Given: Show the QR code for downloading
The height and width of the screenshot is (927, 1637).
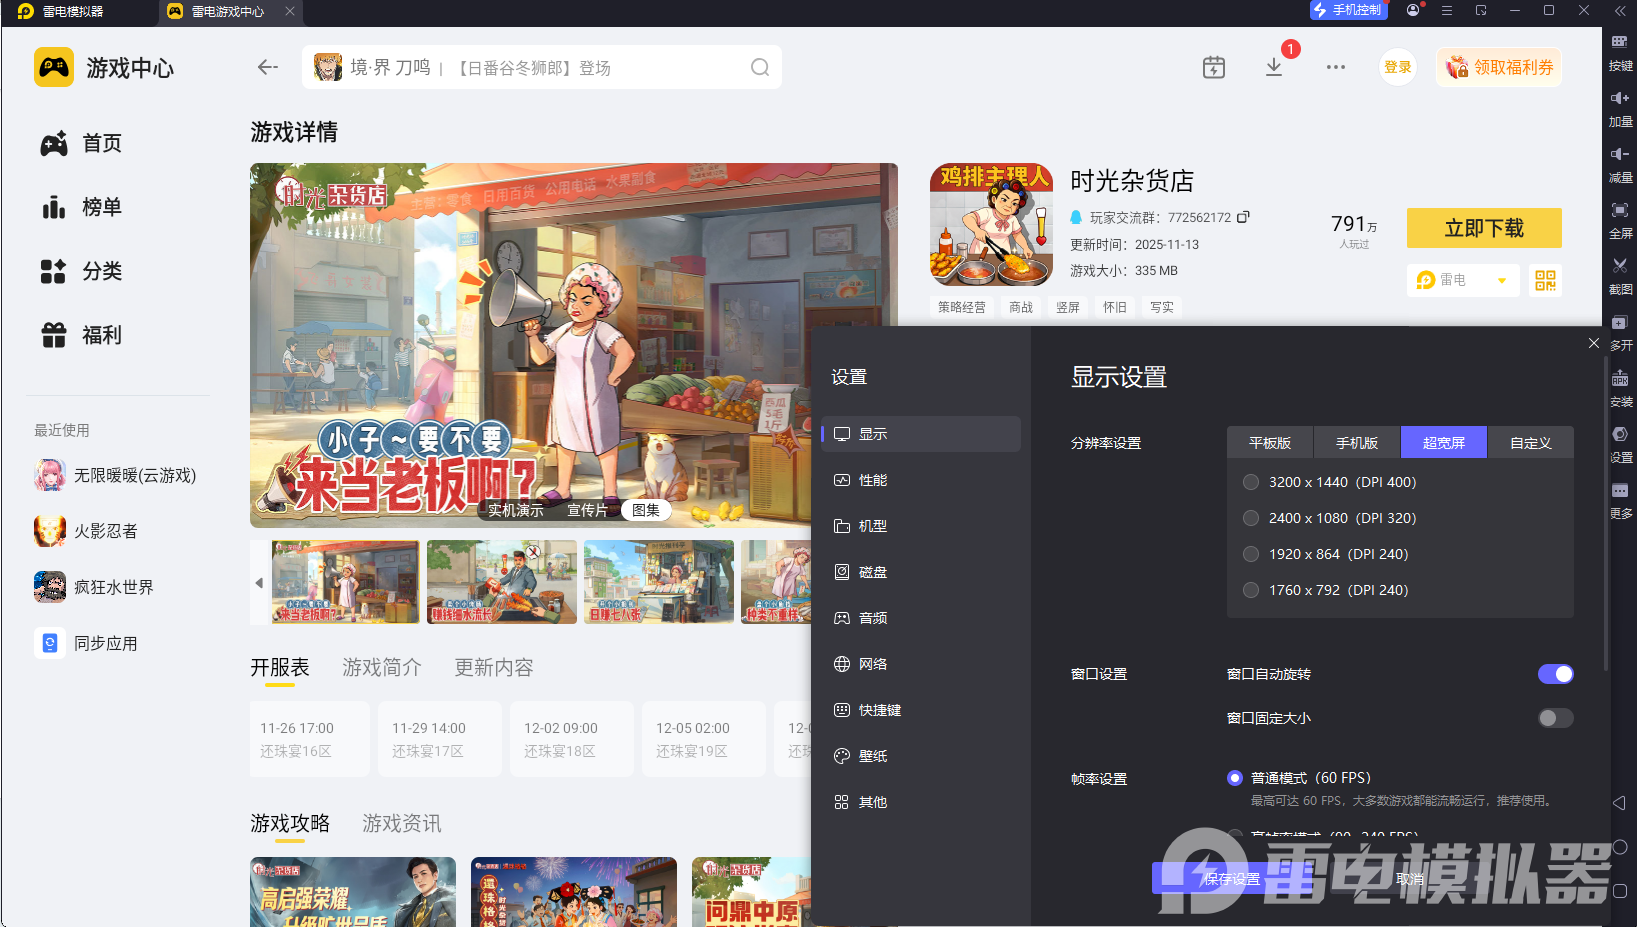Looking at the screenshot, I should 1545,280.
